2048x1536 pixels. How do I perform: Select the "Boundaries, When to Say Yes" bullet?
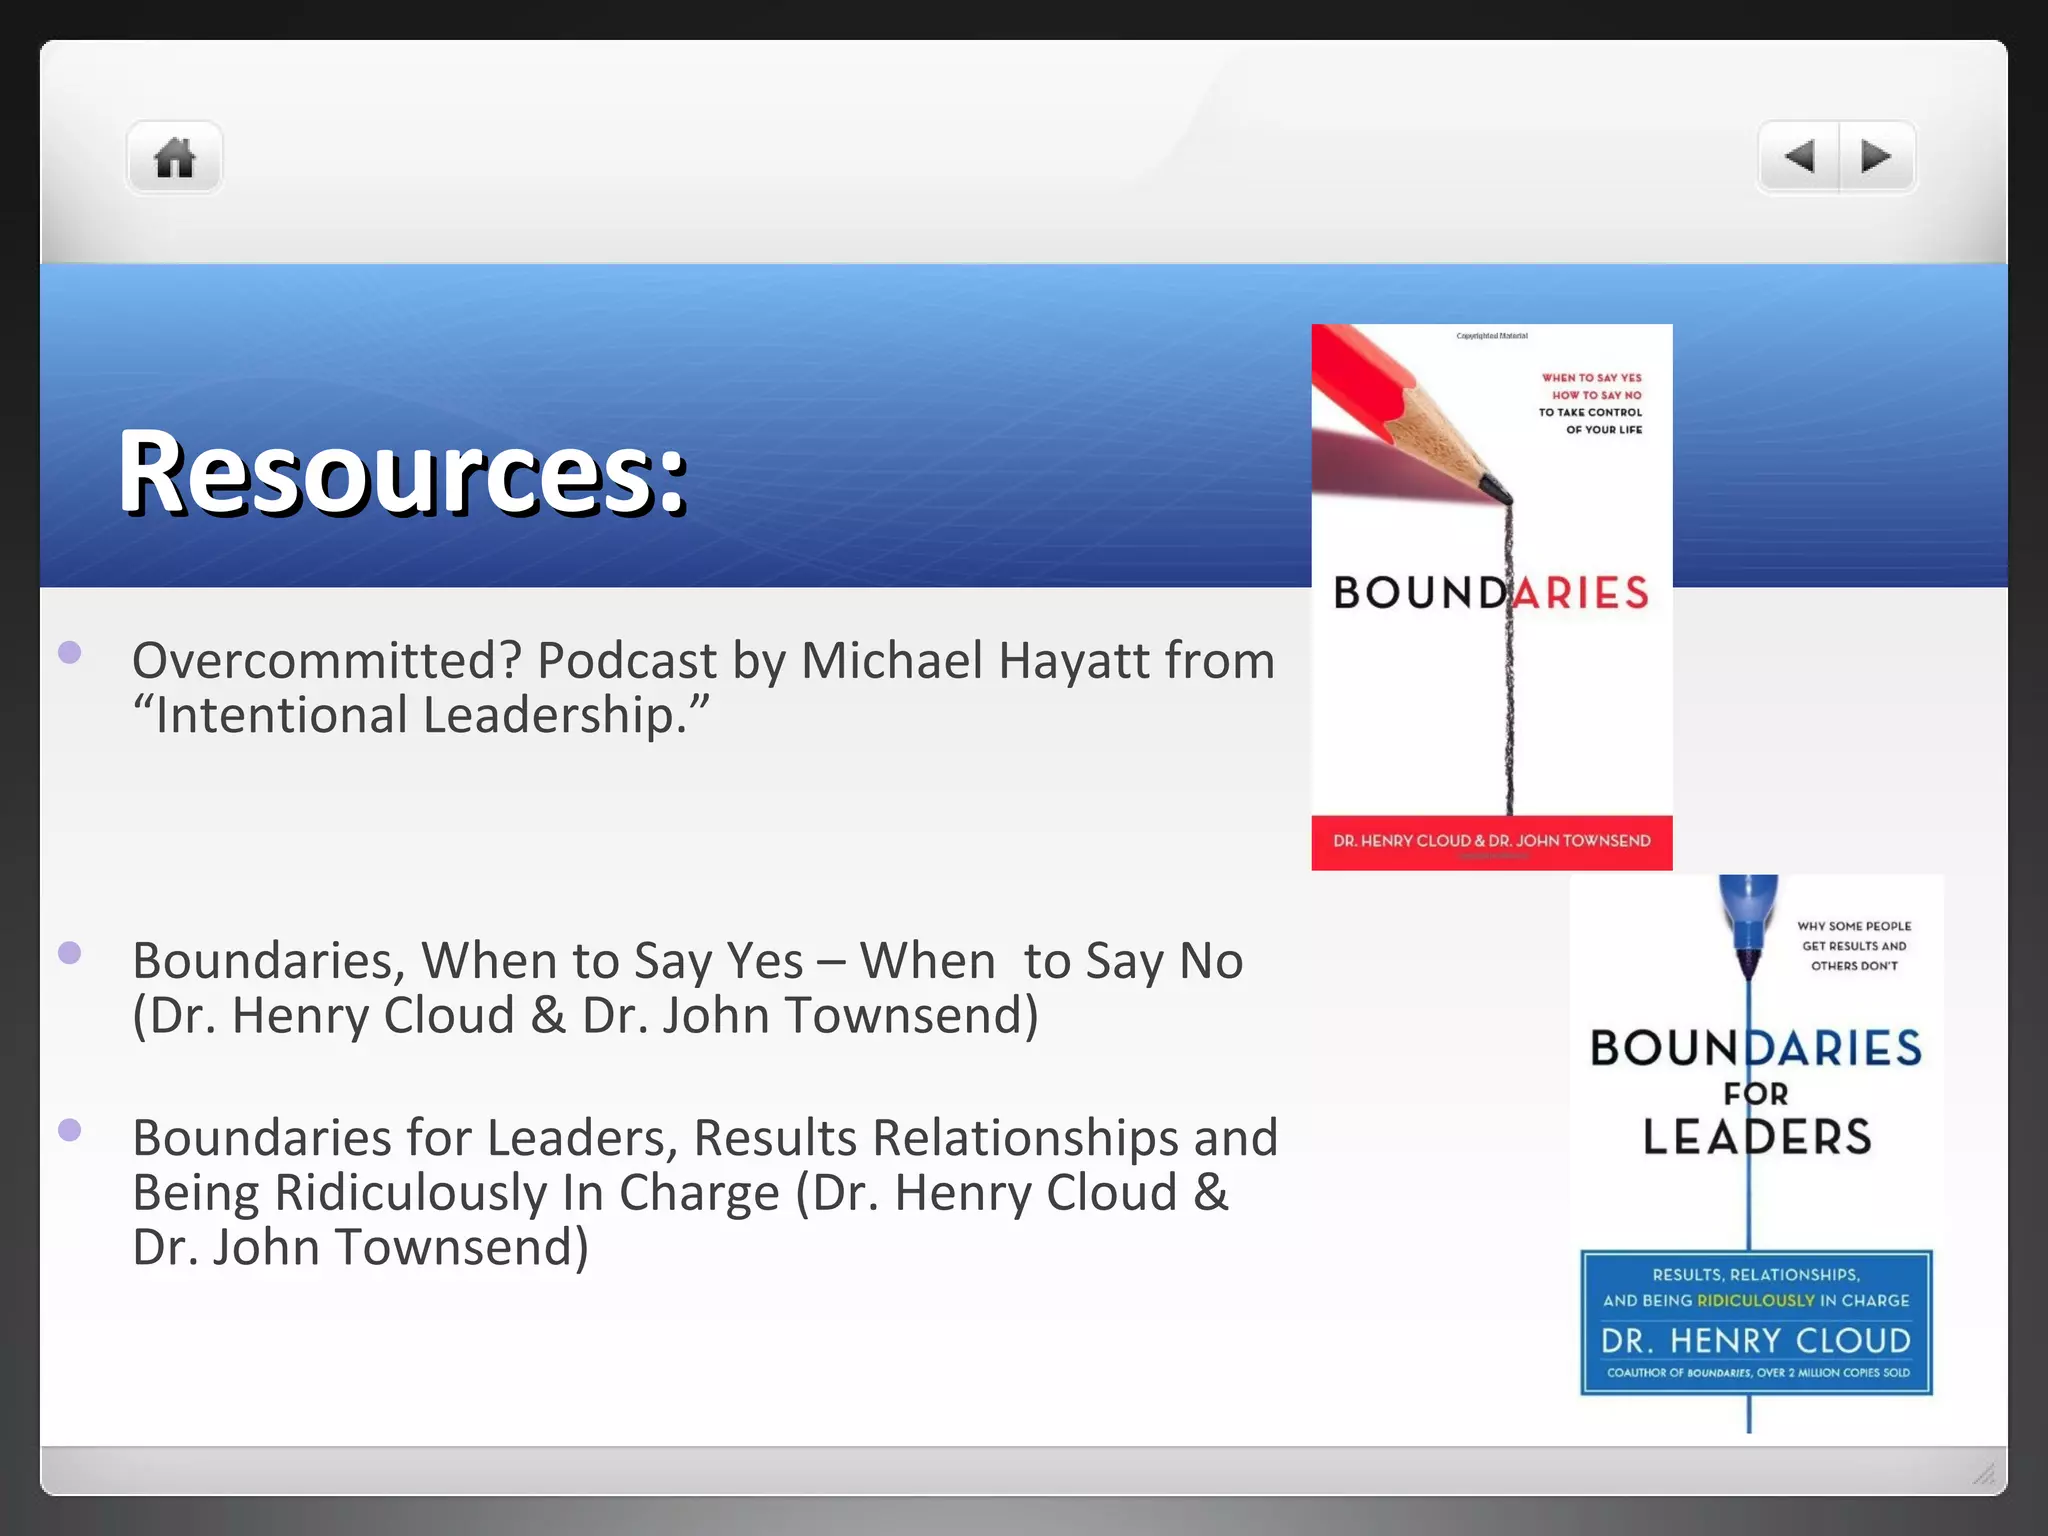688,987
